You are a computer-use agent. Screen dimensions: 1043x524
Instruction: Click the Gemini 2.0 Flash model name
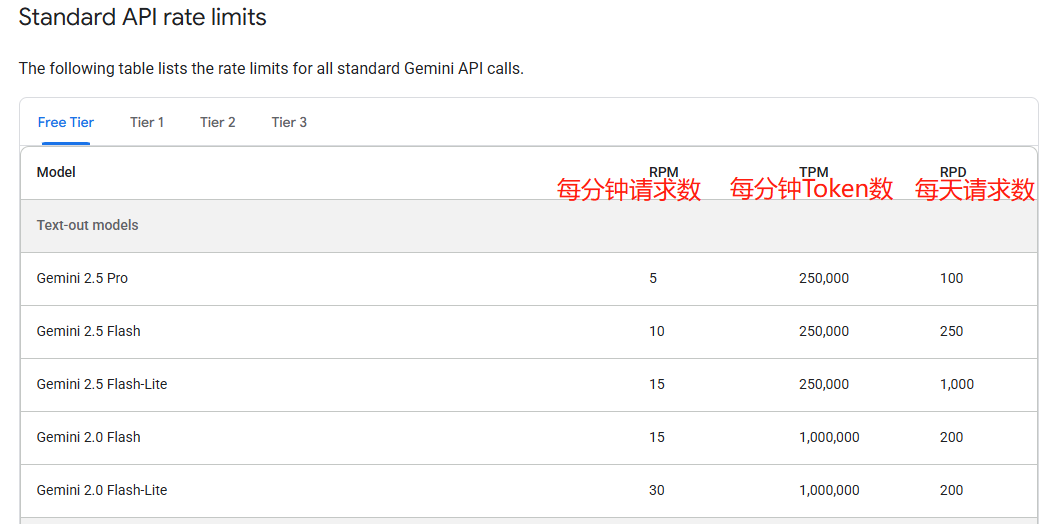tap(88, 438)
